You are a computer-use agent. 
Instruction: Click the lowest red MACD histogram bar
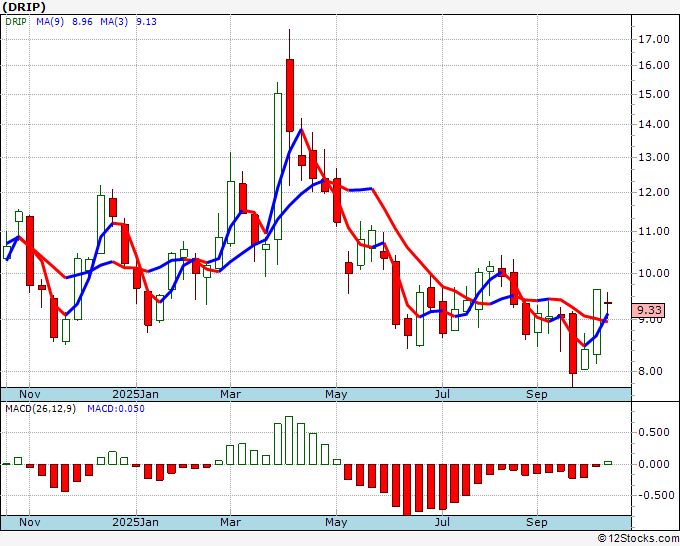[x=408, y=489]
